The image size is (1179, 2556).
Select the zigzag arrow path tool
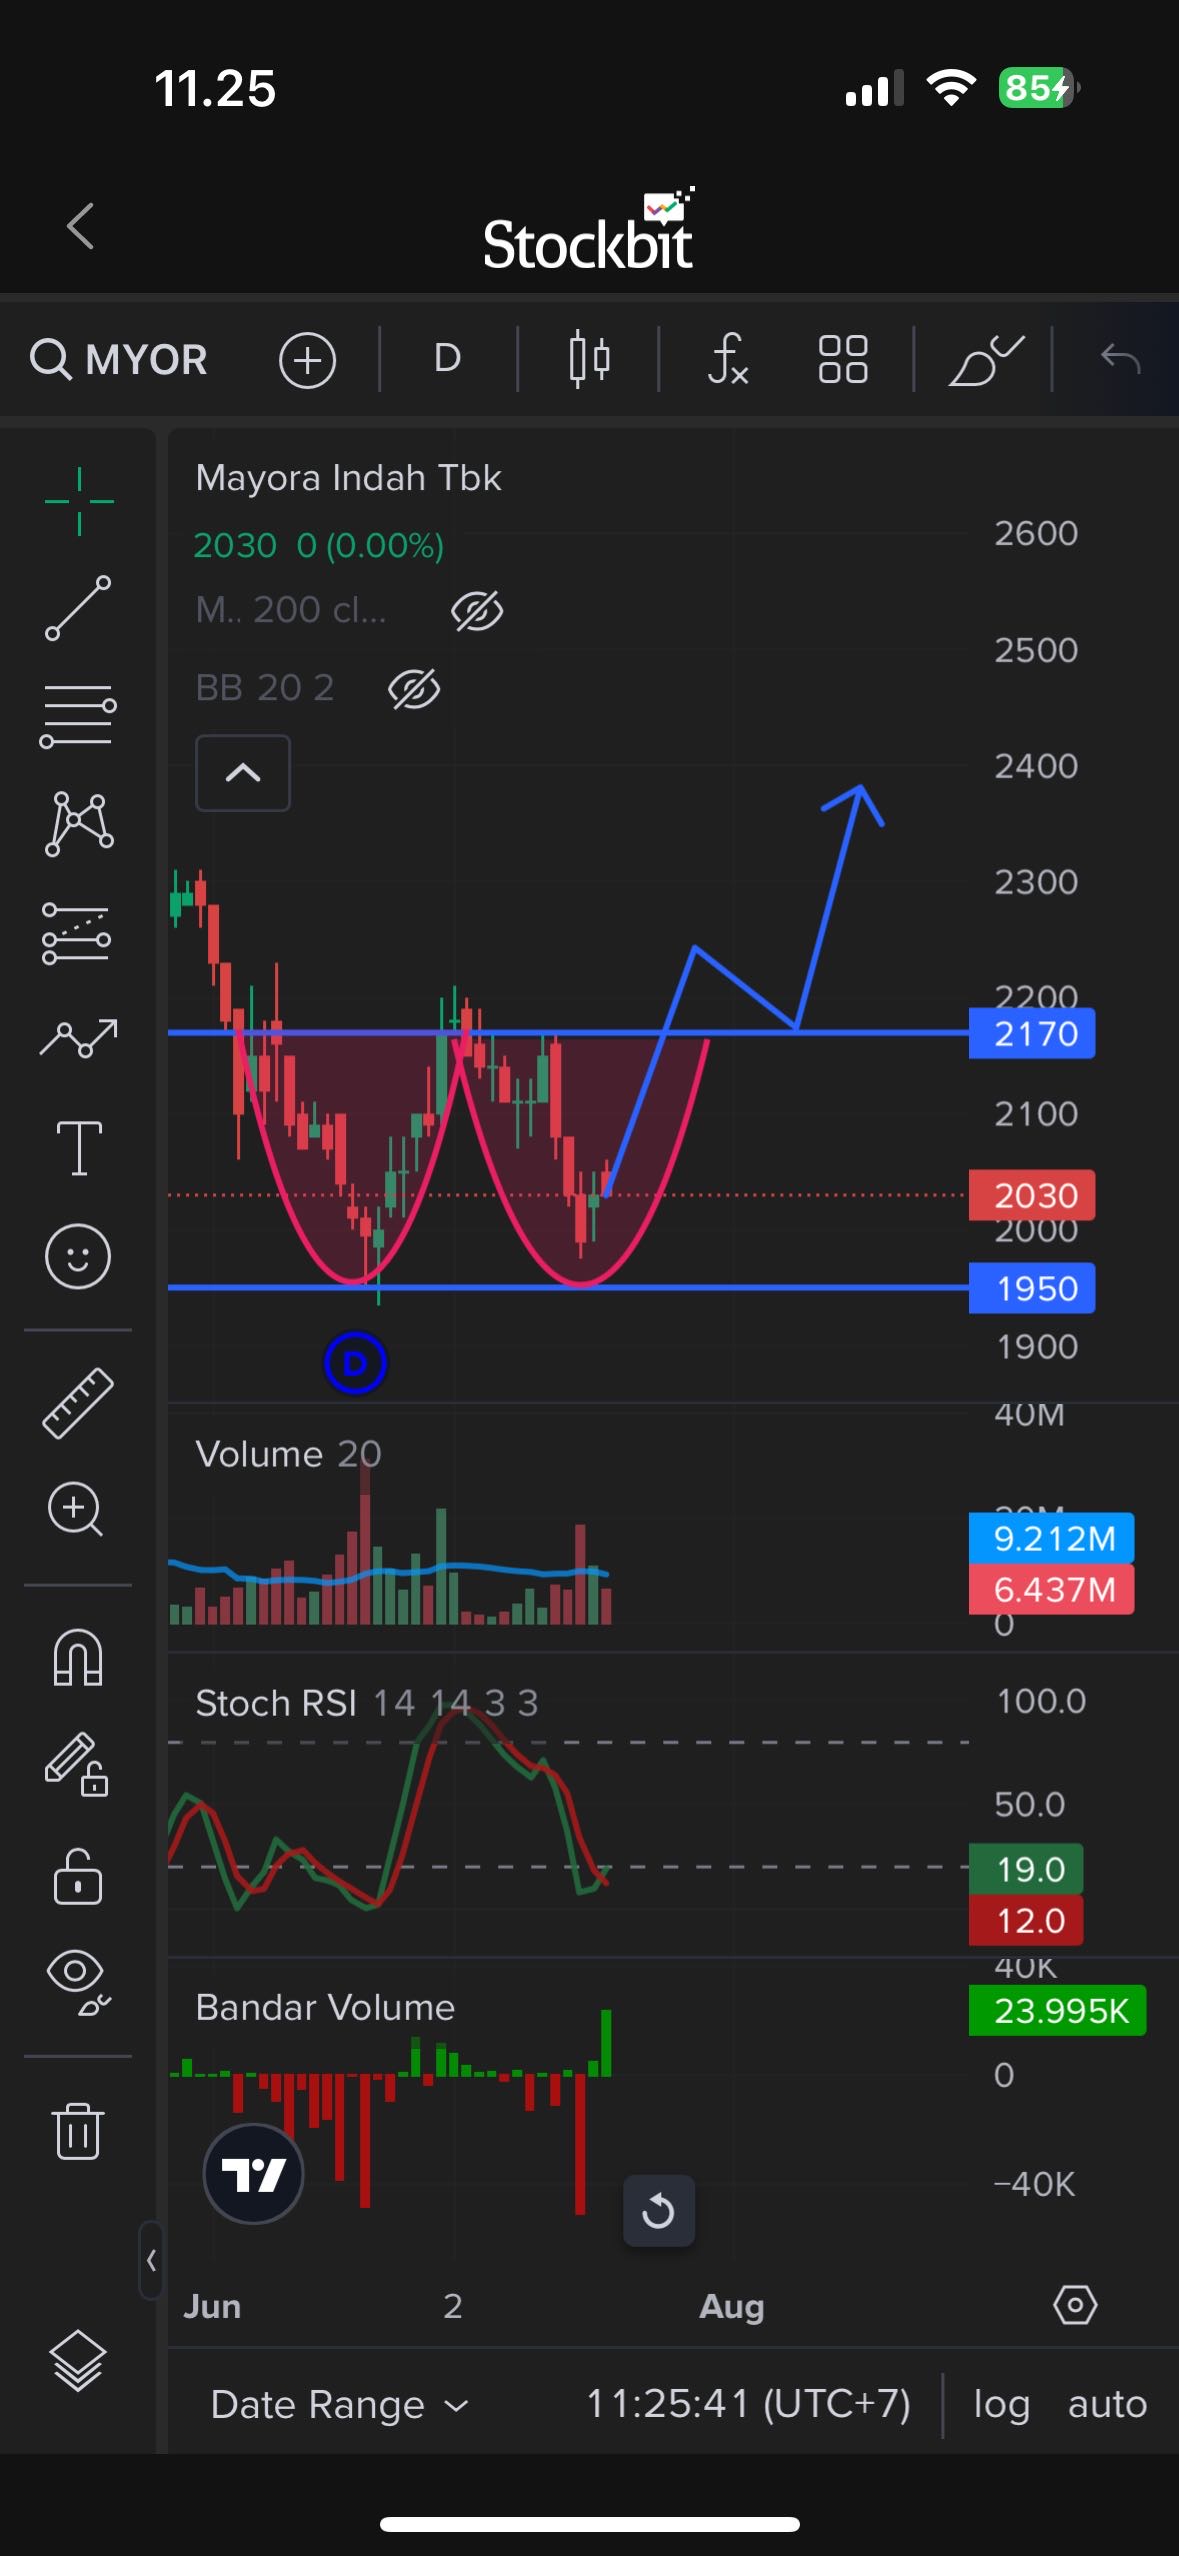point(78,1039)
